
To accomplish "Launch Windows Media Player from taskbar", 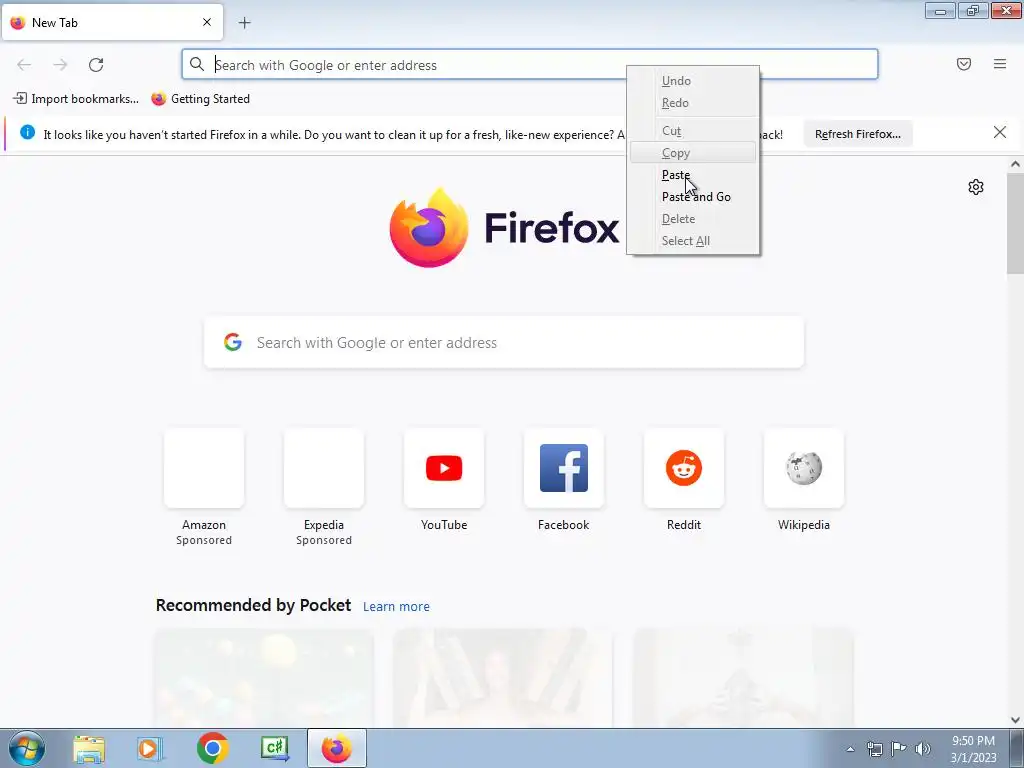I will click(x=150, y=748).
